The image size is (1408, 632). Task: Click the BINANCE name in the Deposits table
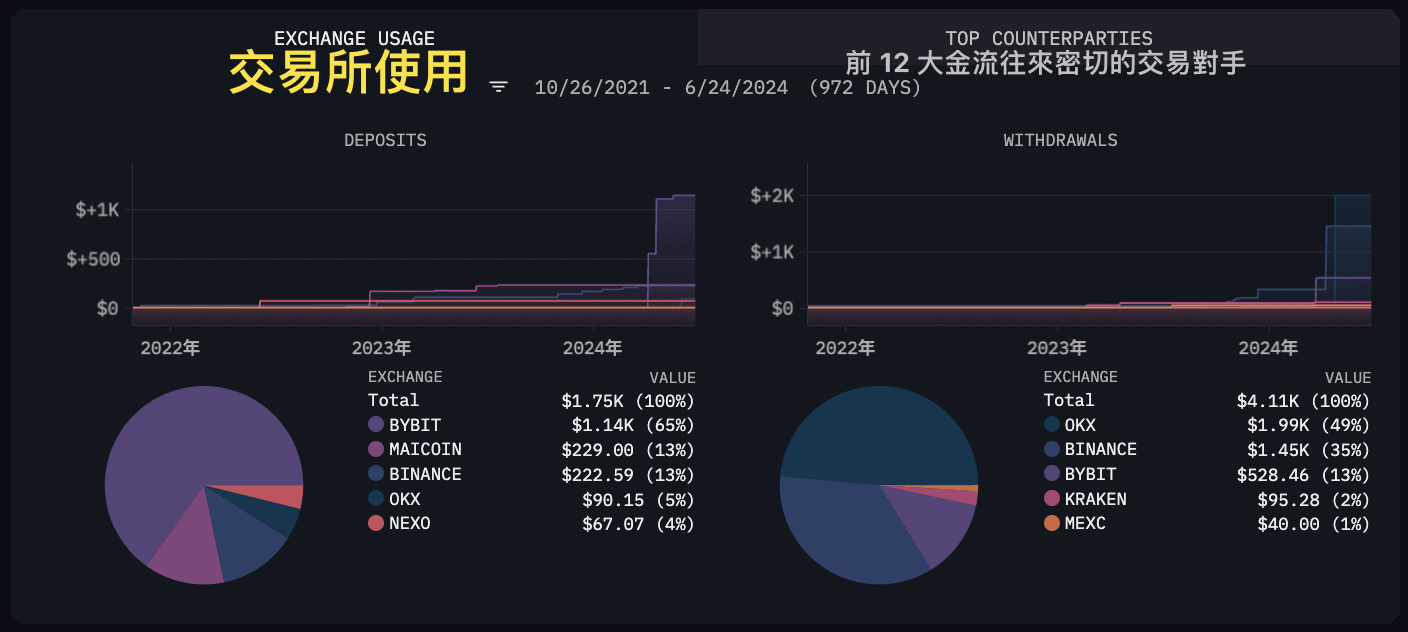pos(425,474)
